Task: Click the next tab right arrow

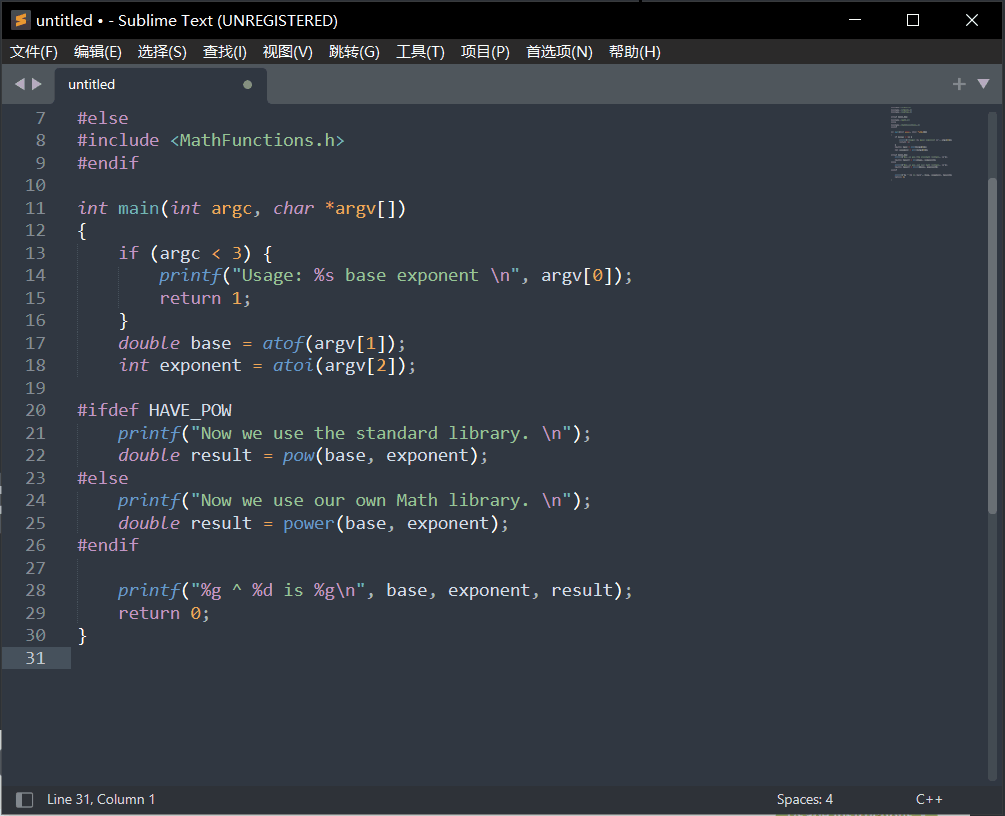Action: click(x=37, y=84)
